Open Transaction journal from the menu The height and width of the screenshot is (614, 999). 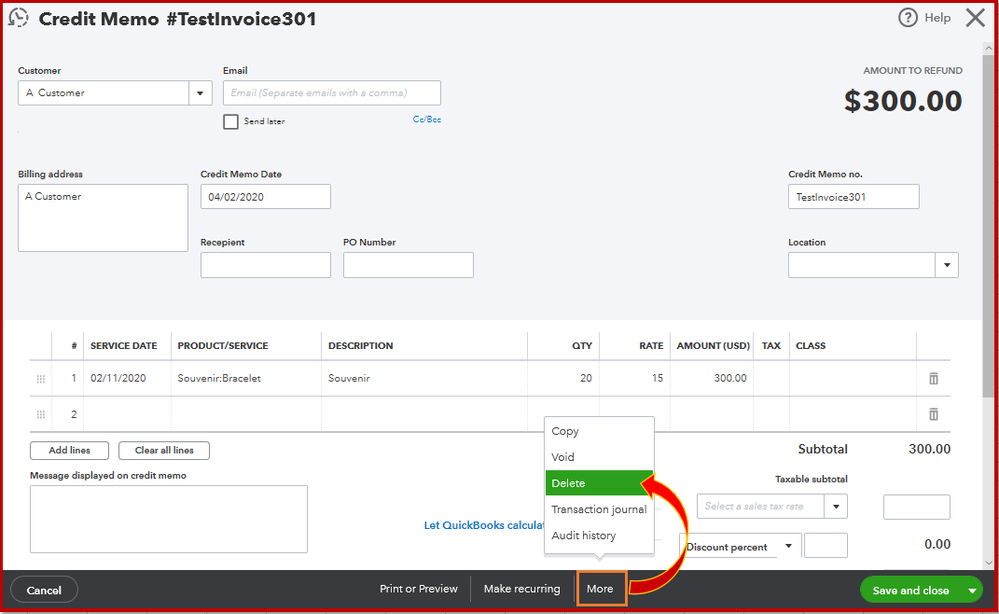(x=599, y=510)
